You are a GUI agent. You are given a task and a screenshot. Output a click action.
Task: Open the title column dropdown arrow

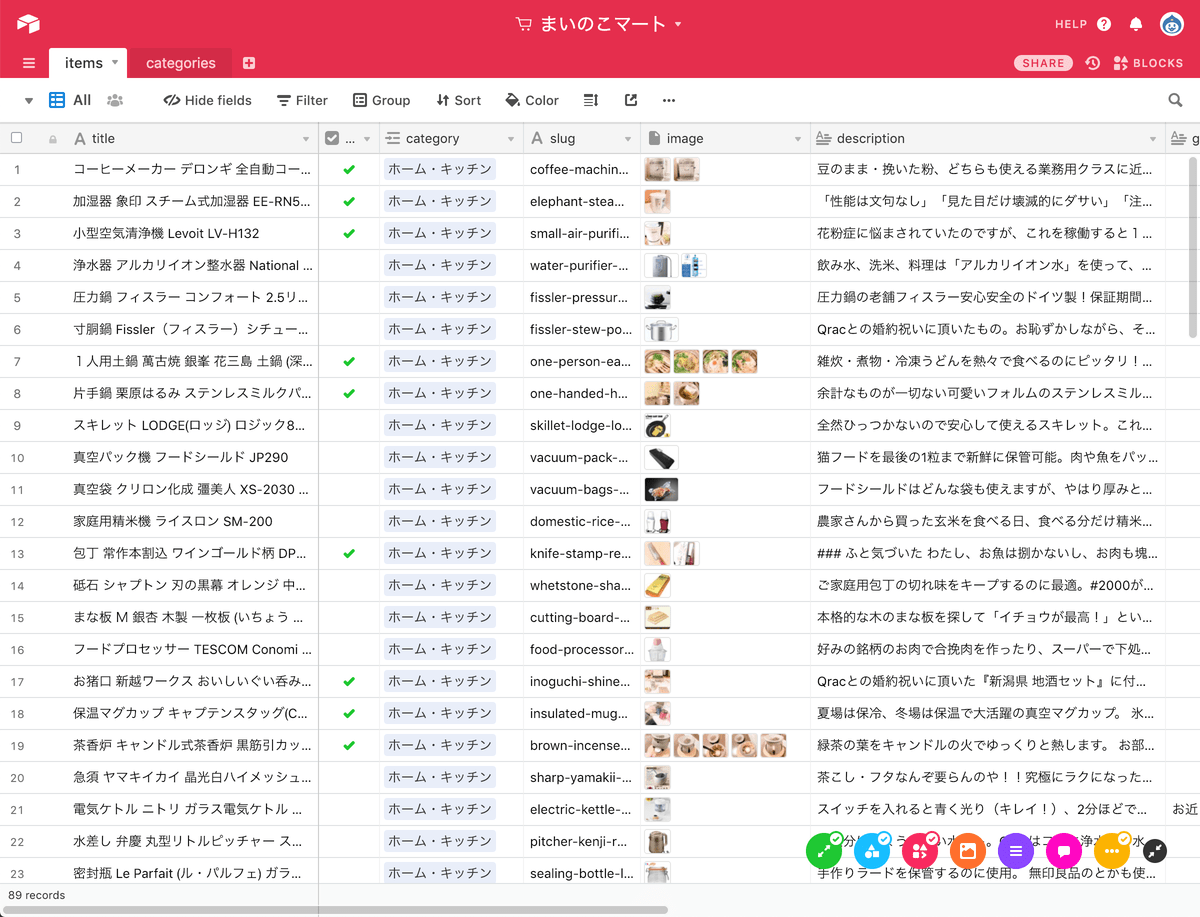coord(308,138)
